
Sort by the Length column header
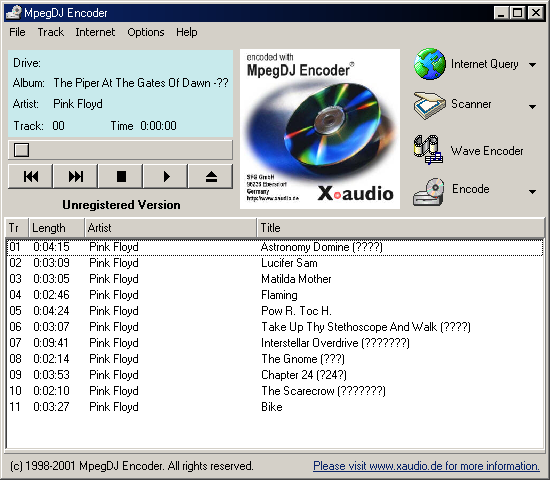pos(56,228)
